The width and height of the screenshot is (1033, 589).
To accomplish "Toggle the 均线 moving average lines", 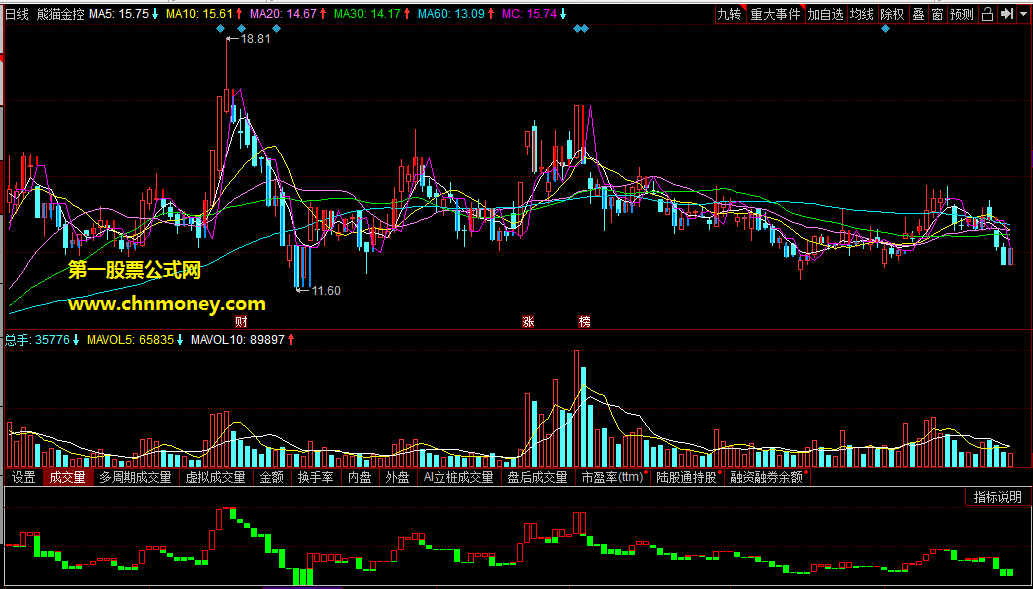I will [862, 14].
